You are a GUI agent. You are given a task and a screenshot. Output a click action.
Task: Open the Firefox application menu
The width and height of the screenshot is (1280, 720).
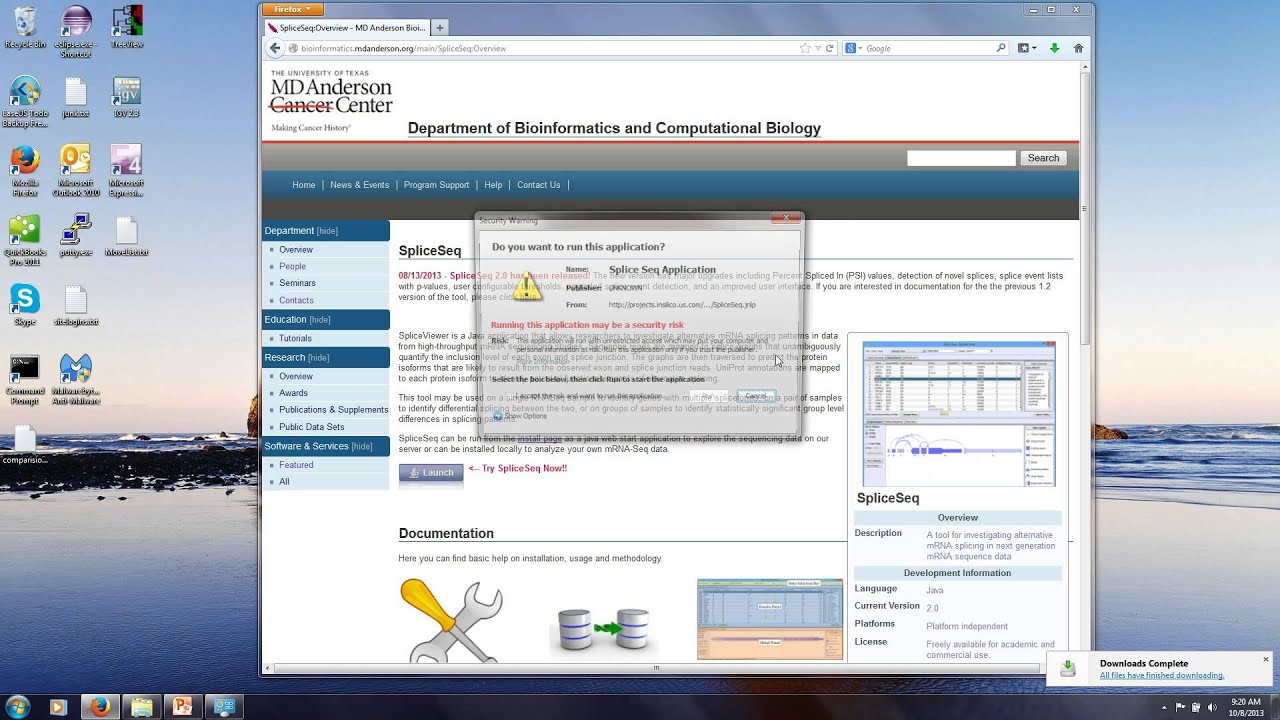293,9
